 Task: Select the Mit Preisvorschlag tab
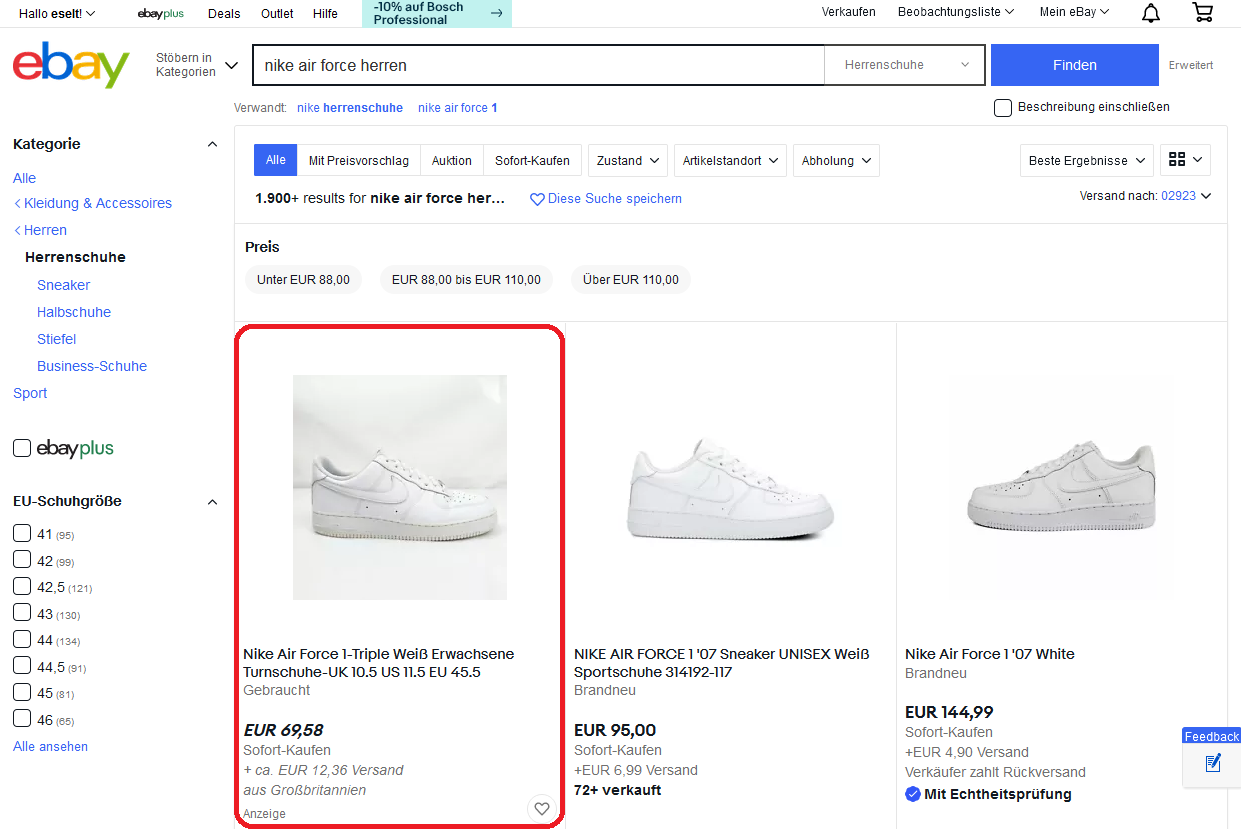pyautogui.click(x=359, y=160)
